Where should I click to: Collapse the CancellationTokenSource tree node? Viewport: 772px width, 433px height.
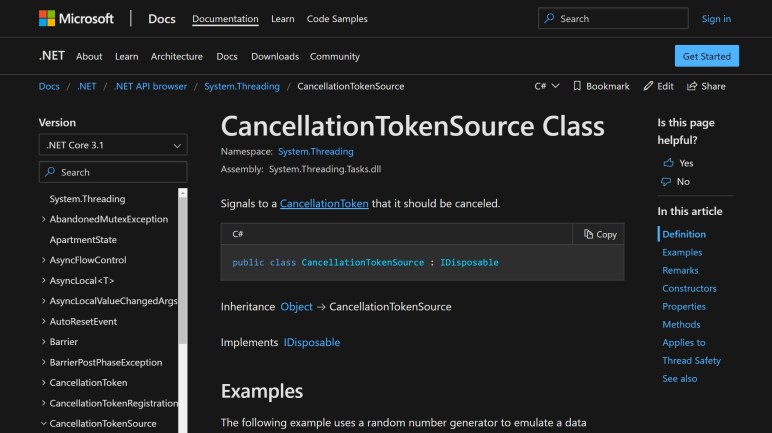[43, 424]
